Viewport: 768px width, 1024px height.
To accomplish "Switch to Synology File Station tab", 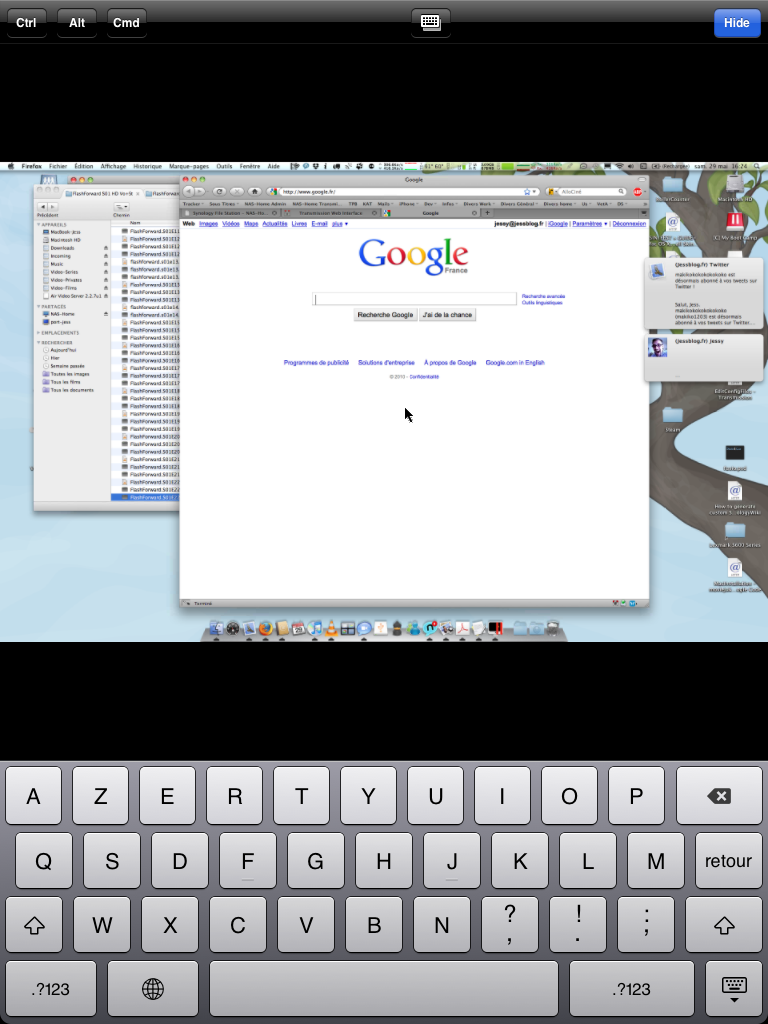I will pyautogui.click(x=231, y=213).
